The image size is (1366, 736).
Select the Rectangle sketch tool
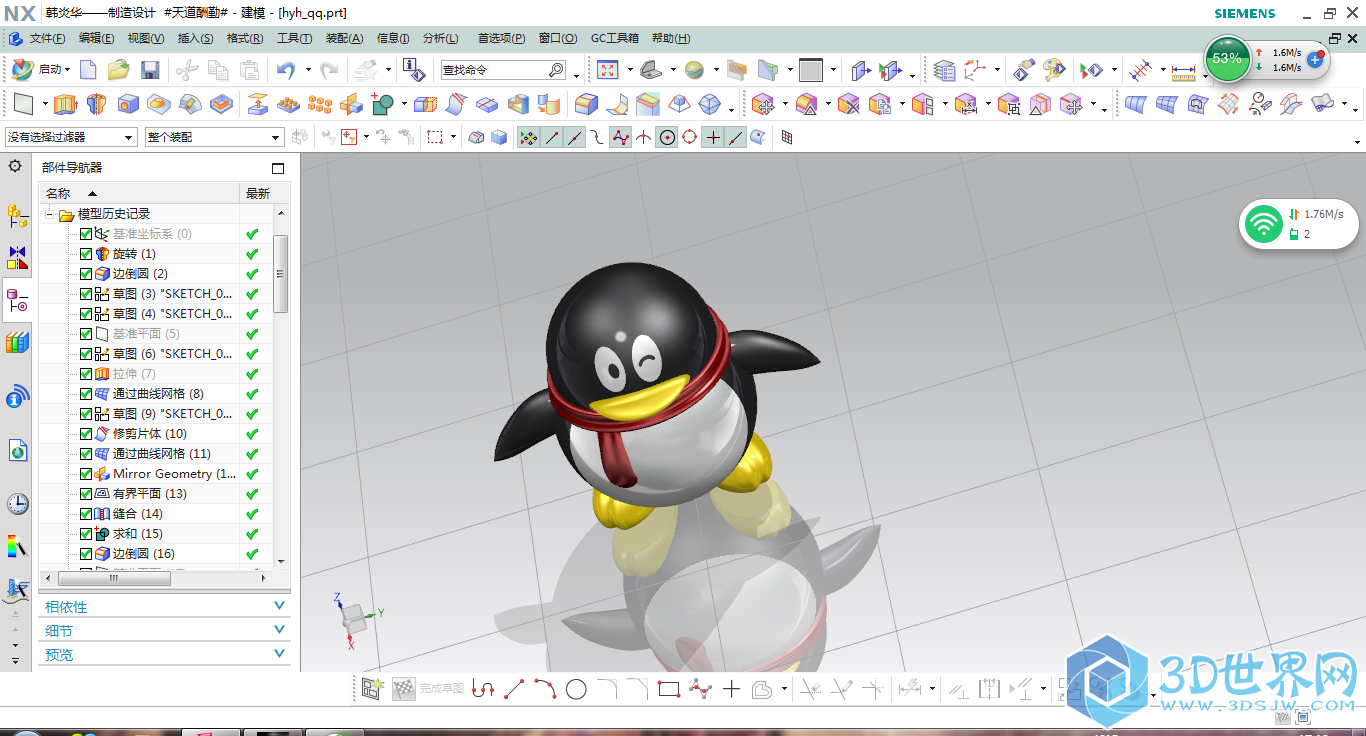[x=669, y=688]
